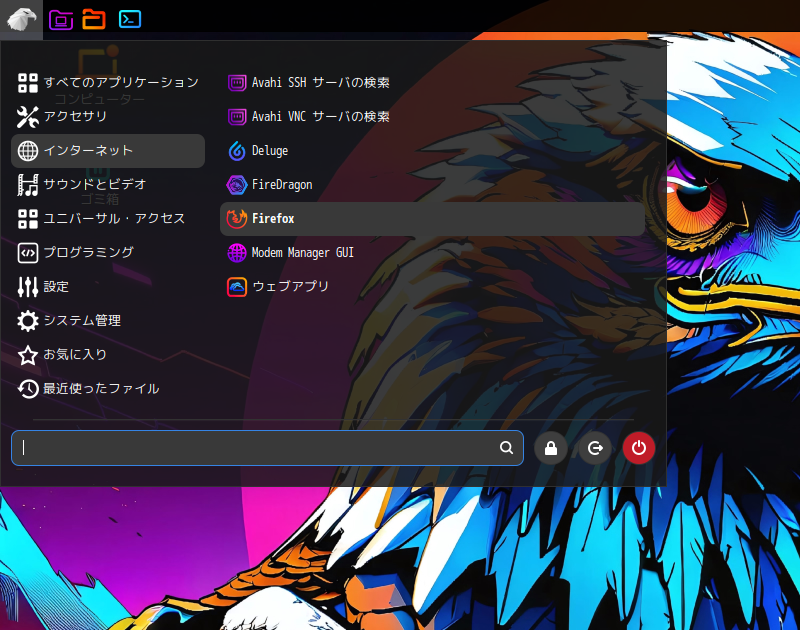Click the favorites star icon
The width and height of the screenshot is (800, 630).
[28, 355]
